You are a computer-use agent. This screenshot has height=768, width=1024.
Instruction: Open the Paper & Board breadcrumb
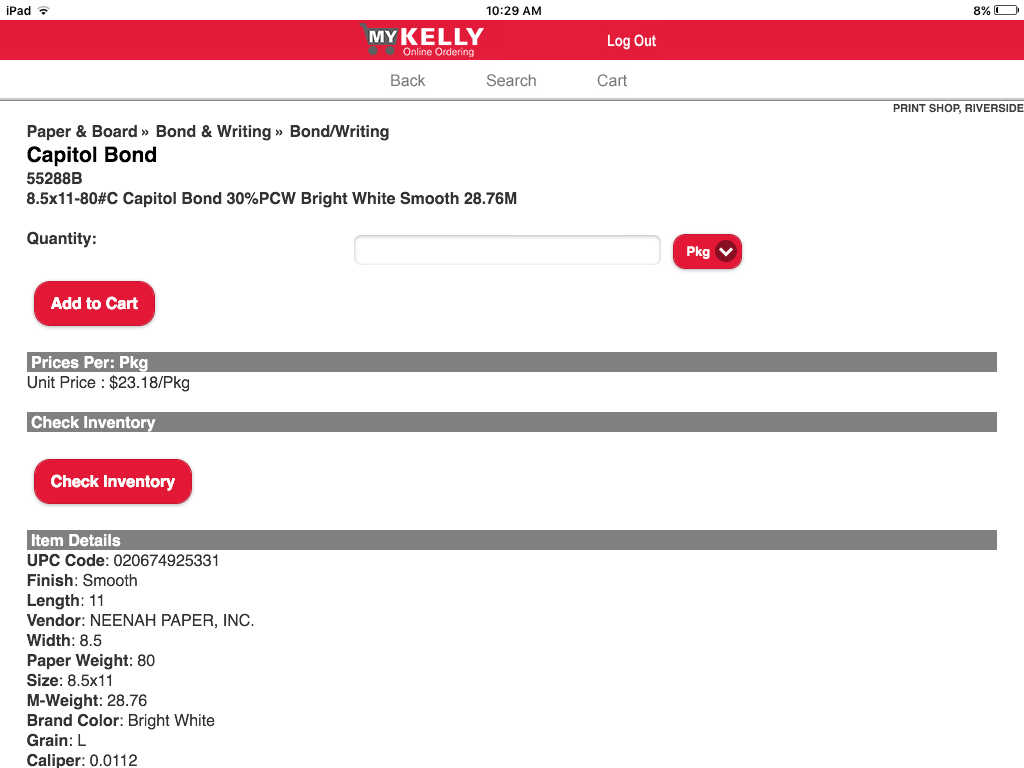[82, 131]
